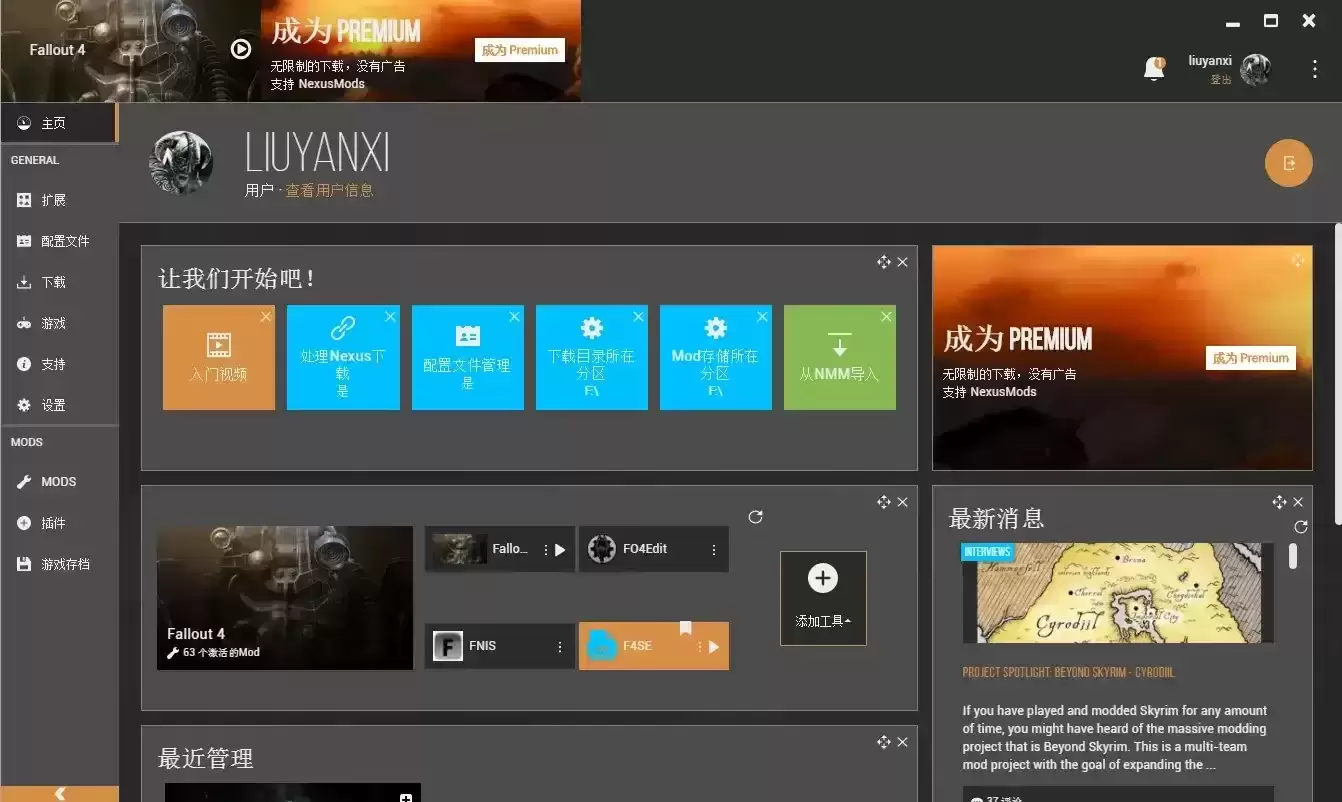Open 扩展 (Extensions) in the sidebar
The width and height of the screenshot is (1342, 802).
[x=53, y=200]
